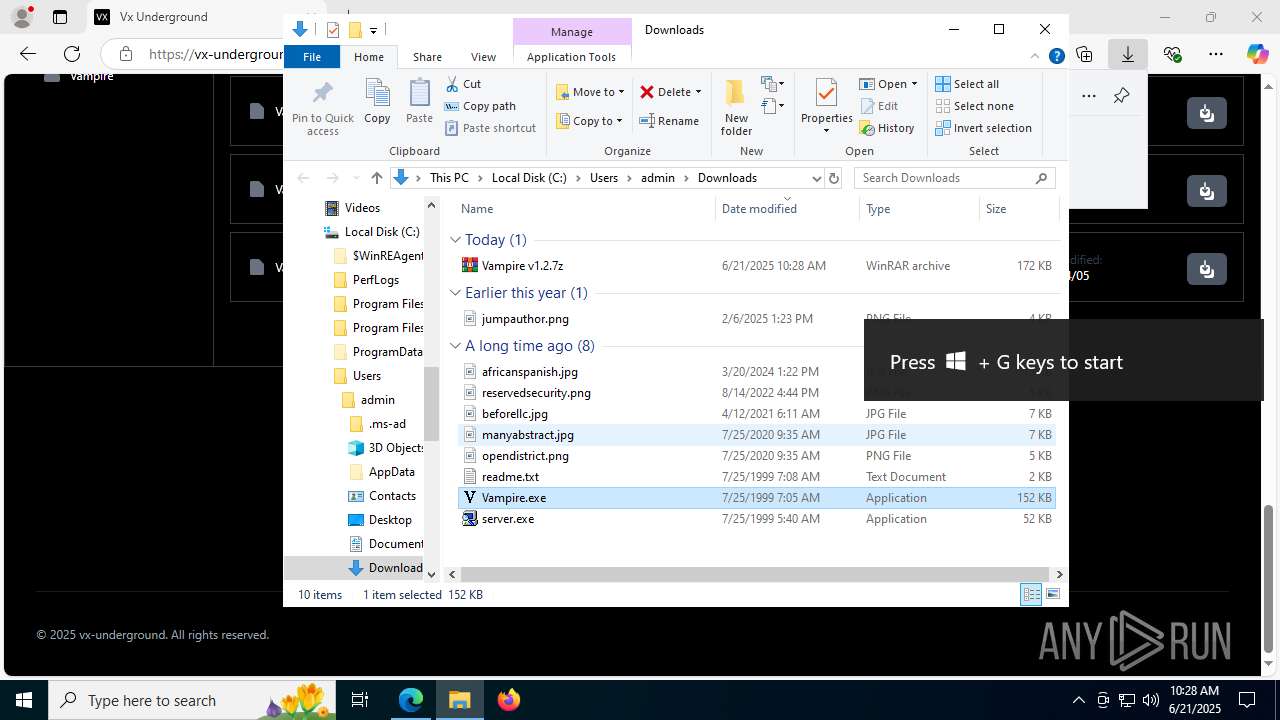Image resolution: width=1280 pixels, height=720 pixels.
Task: Click the Start button
Action: 23,700
